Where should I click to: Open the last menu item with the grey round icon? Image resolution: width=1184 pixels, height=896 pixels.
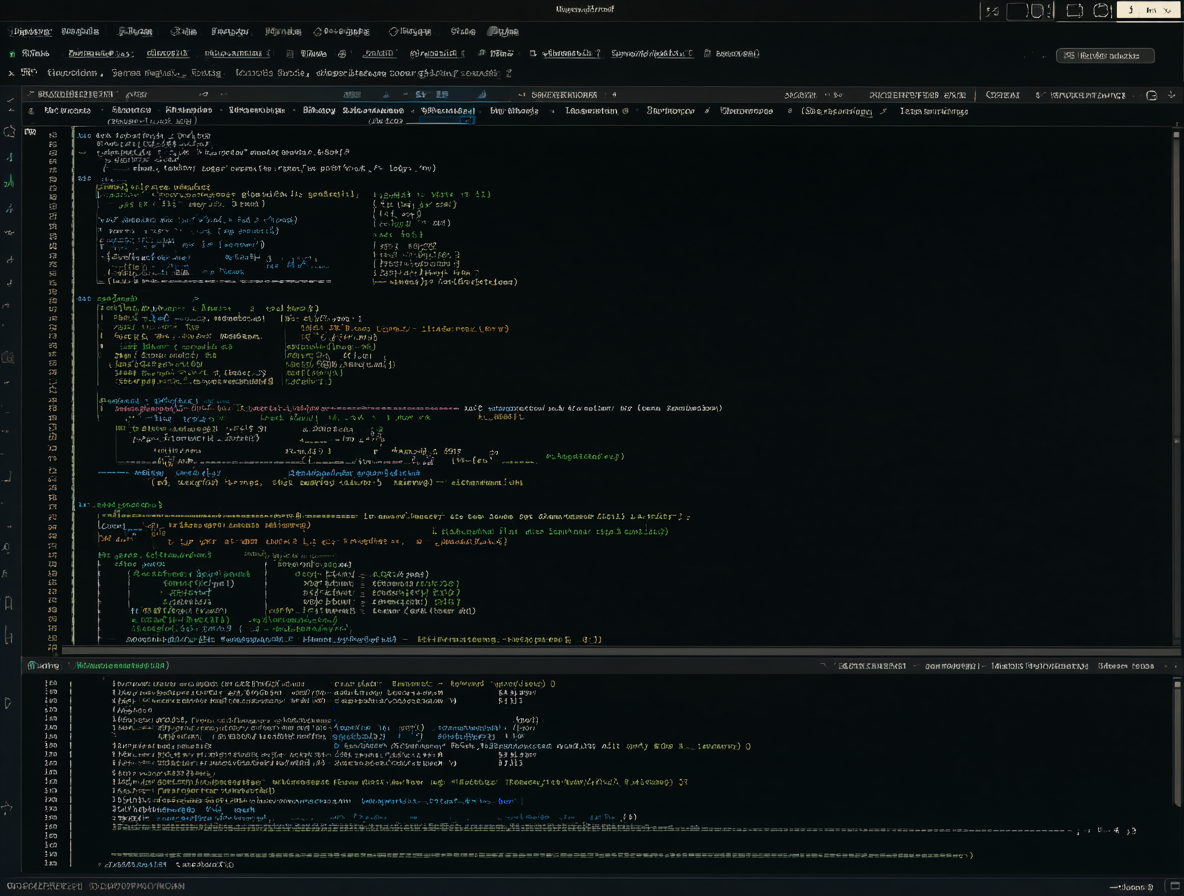(x=504, y=32)
